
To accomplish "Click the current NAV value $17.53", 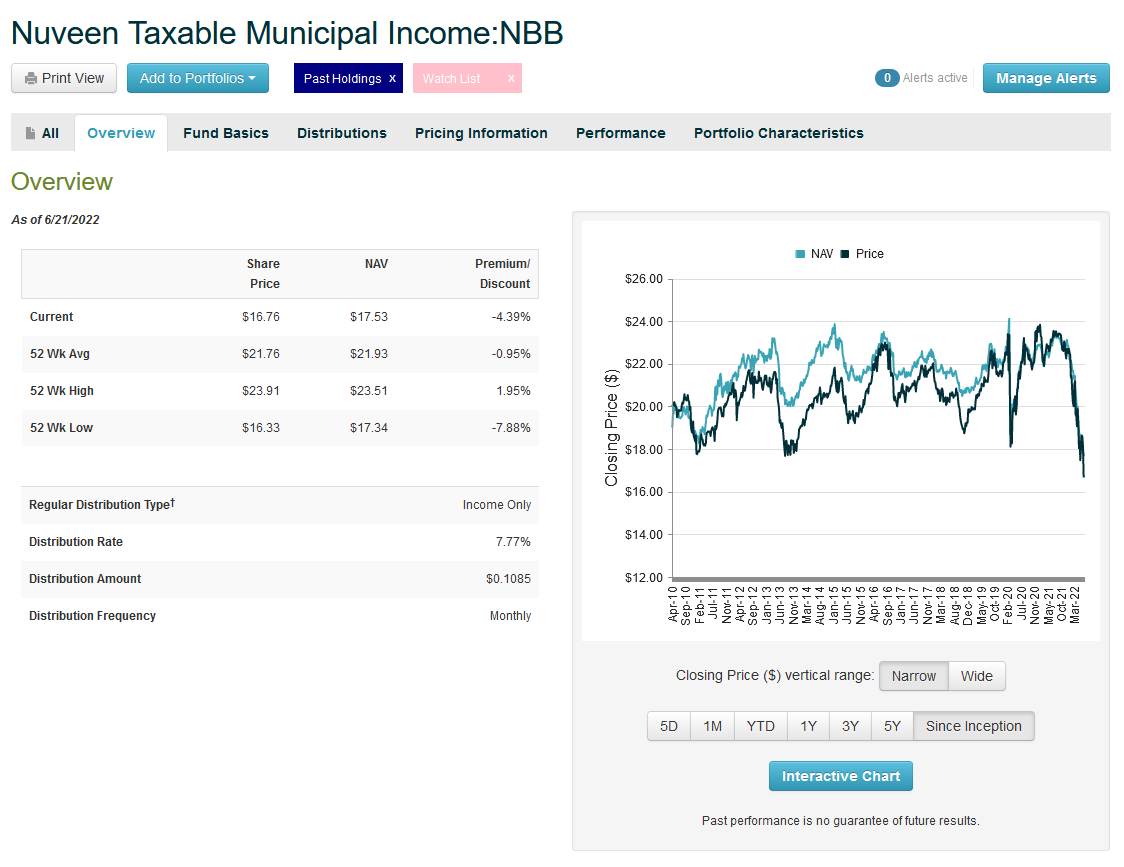I will (x=368, y=317).
